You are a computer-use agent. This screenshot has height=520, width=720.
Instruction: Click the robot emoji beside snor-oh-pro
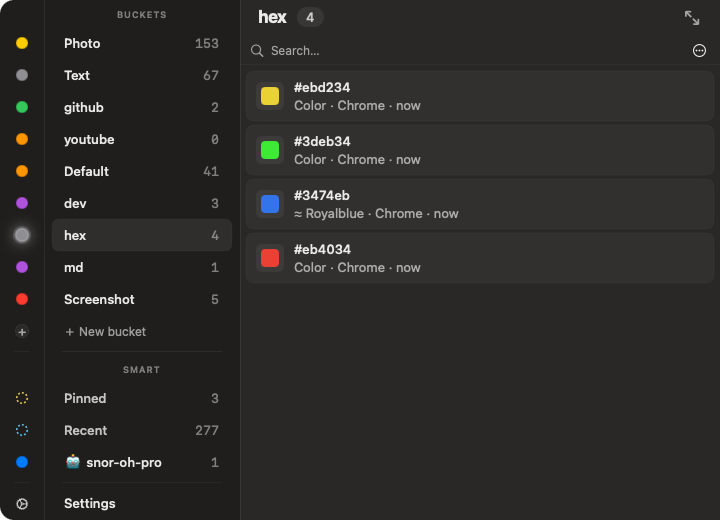(x=73, y=462)
